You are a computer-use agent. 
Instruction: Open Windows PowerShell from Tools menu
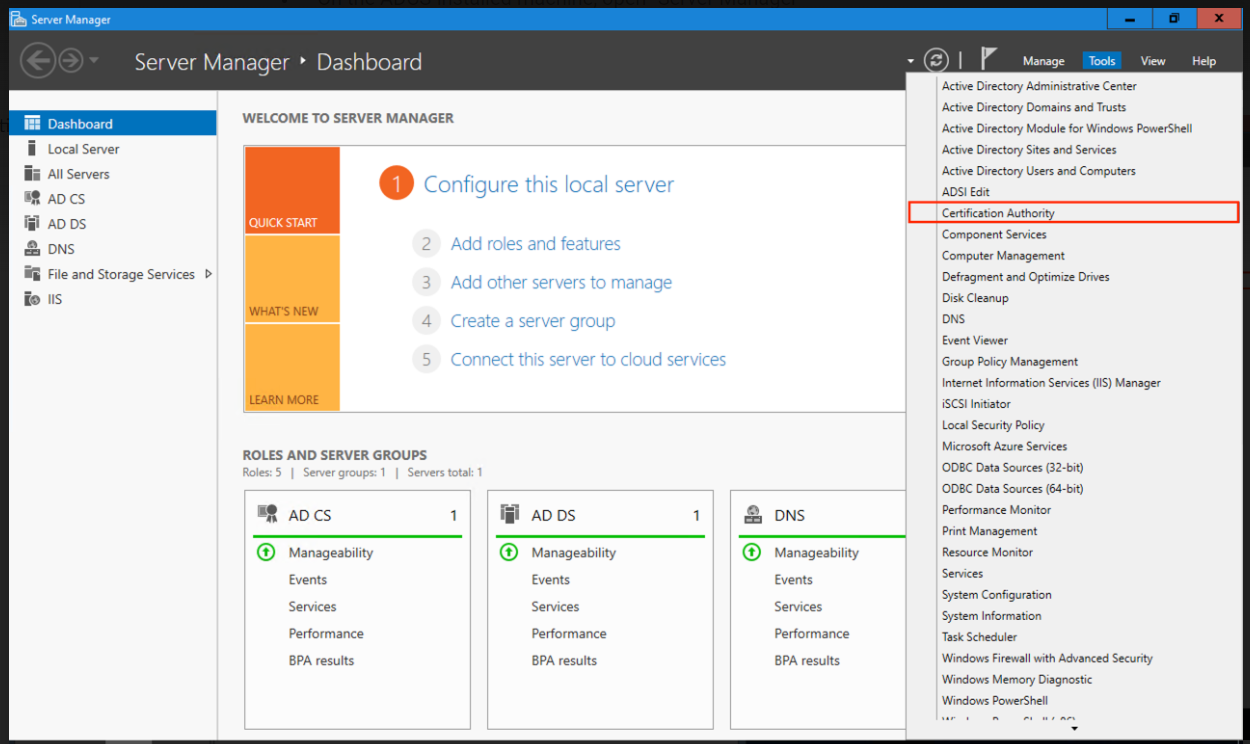pyautogui.click(x=995, y=701)
